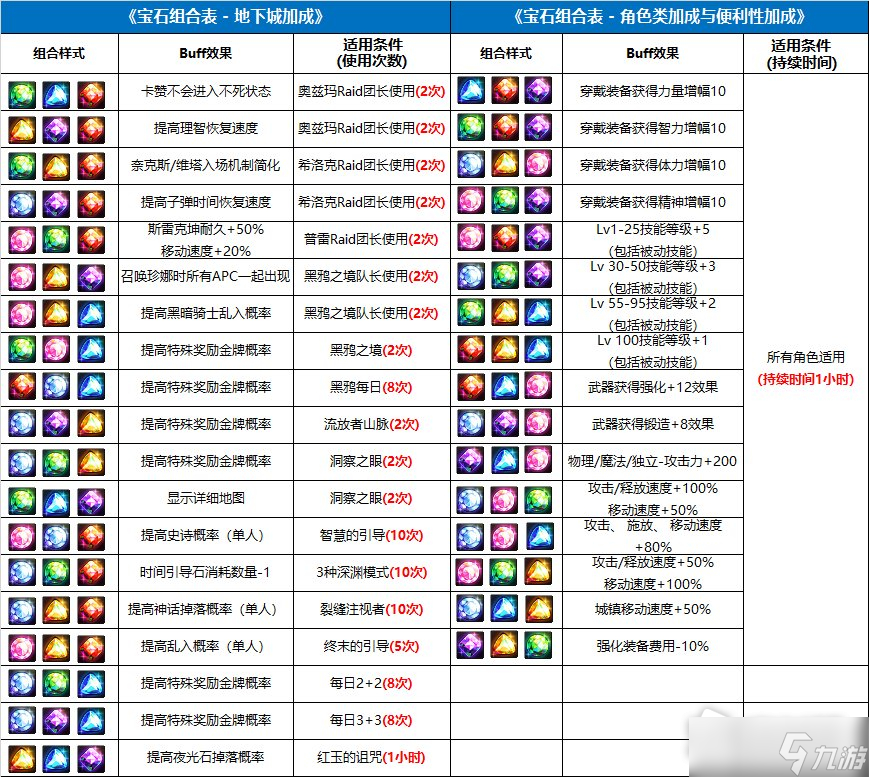Click the blue gem in 穿戴装备获得力量增幅10 row
The width and height of the screenshot is (869, 777).
471,90
